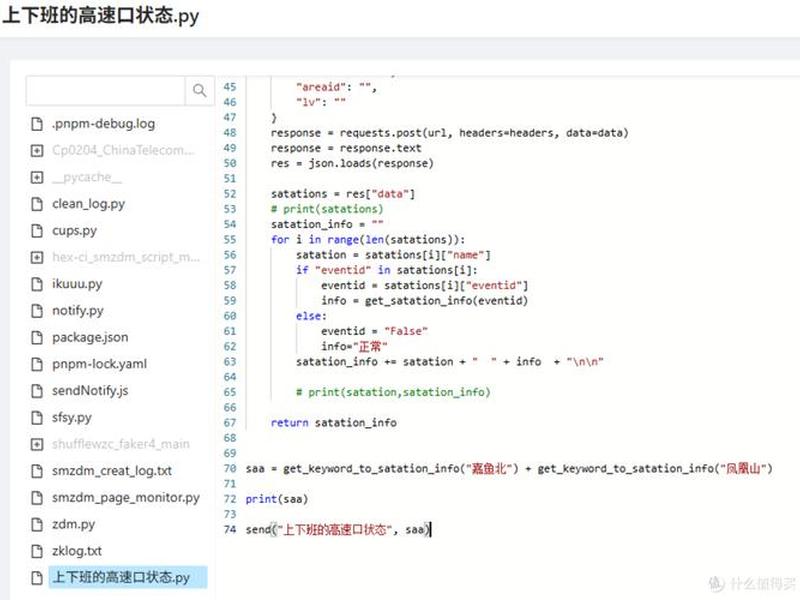
Task: Select the Cp0204_ChinaTelecom folder name
Action: (122, 150)
